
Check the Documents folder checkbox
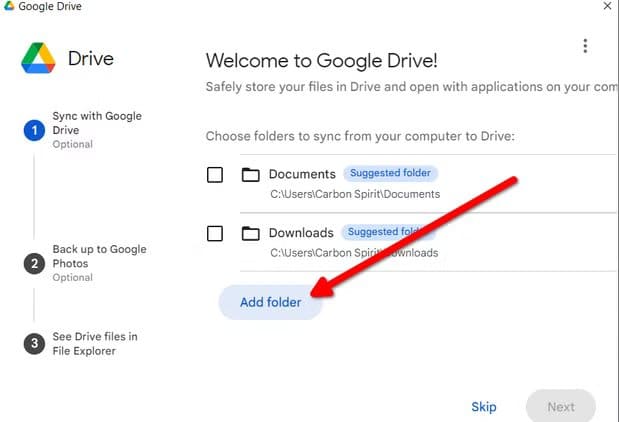point(215,174)
